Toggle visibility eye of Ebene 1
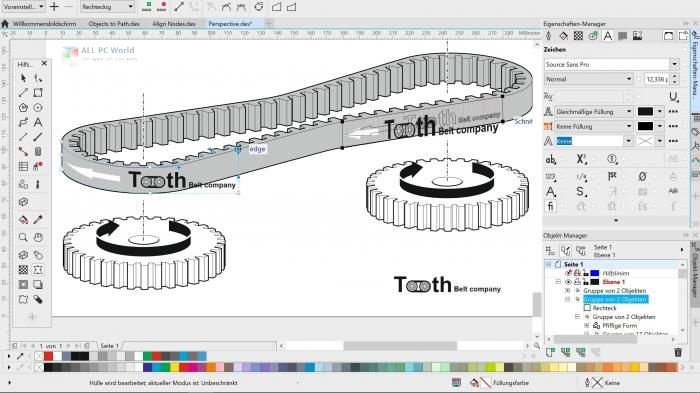700x393 pixels. [568, 282]
